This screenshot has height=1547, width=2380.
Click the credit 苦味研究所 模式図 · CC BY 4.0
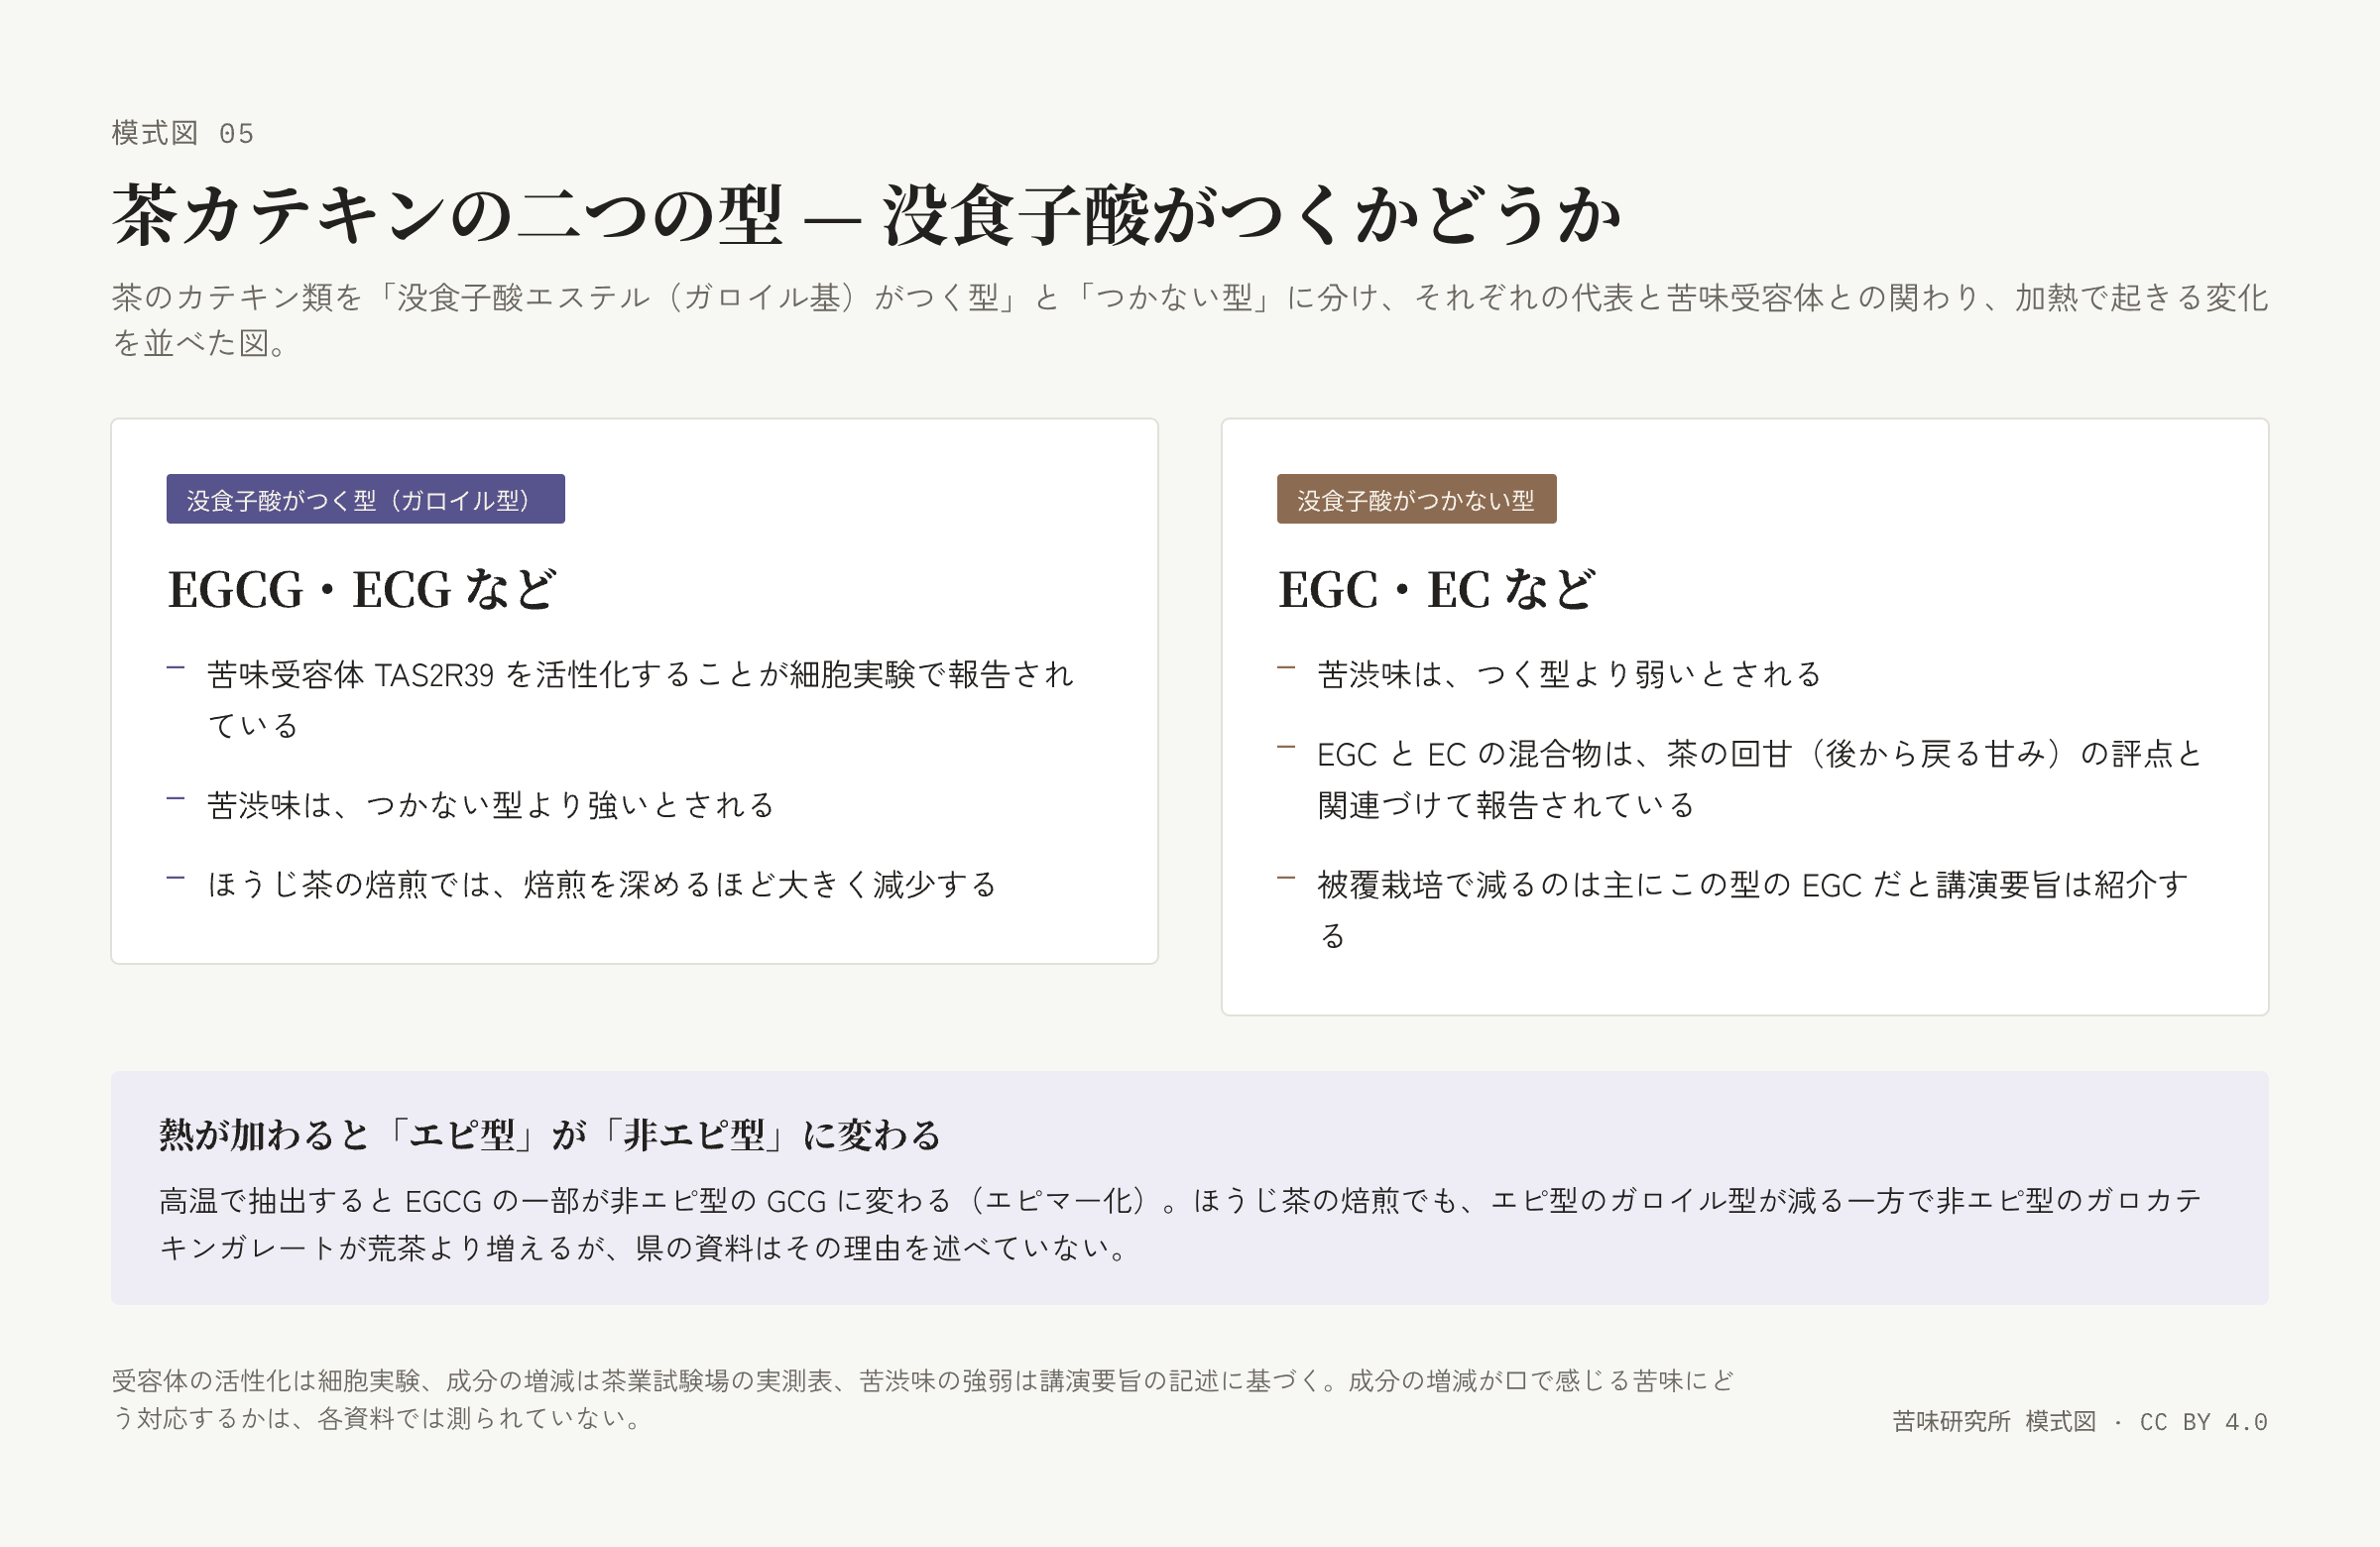click(x=2079, y=1421)
